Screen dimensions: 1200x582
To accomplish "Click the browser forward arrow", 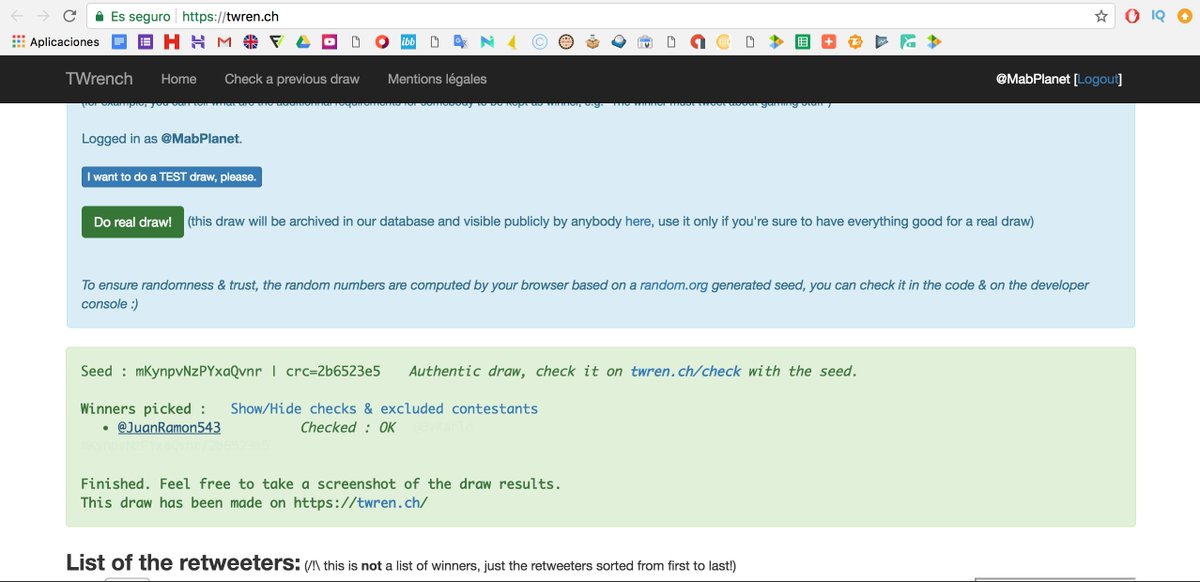I will coord(43,16).
